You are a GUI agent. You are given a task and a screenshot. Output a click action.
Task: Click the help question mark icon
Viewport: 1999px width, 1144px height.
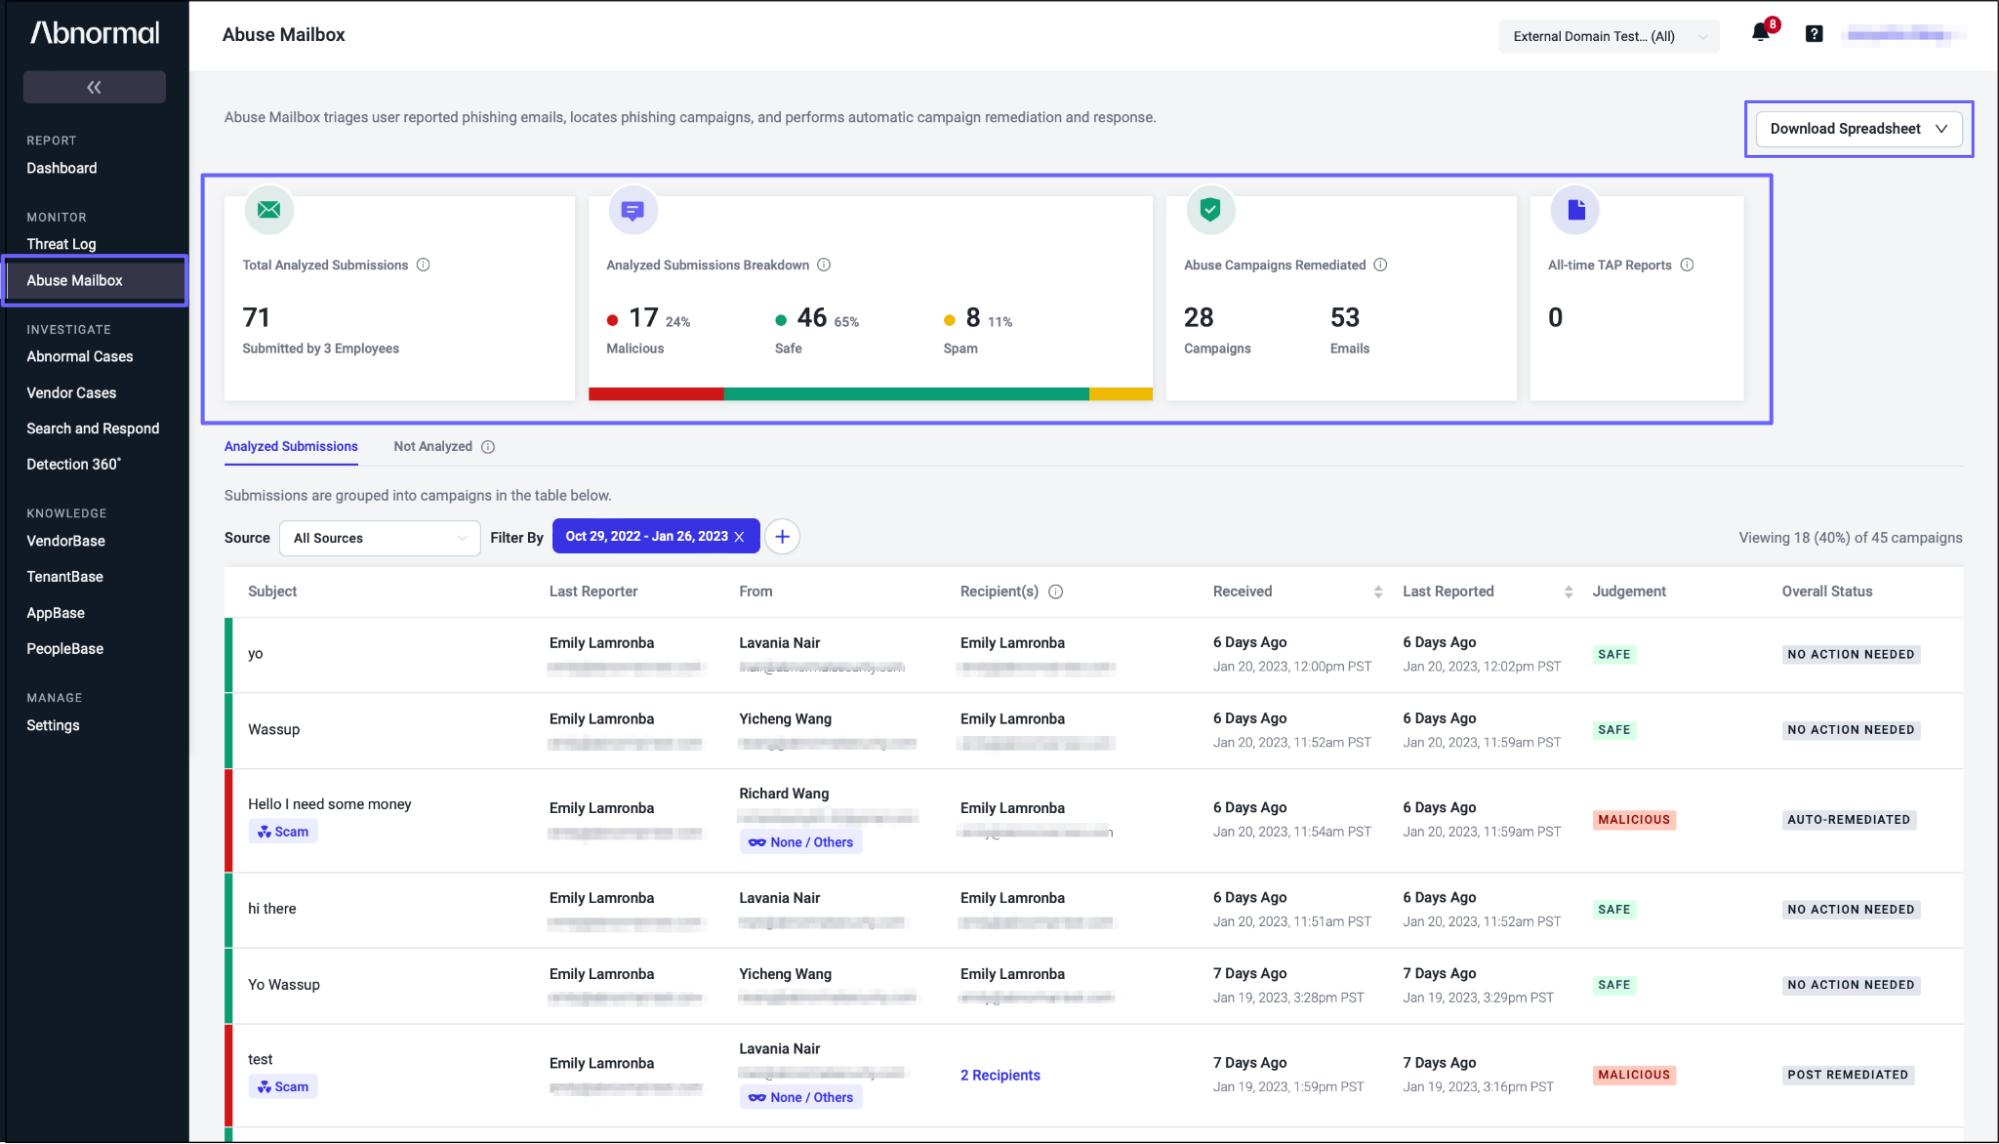[x=1813, y=34]
